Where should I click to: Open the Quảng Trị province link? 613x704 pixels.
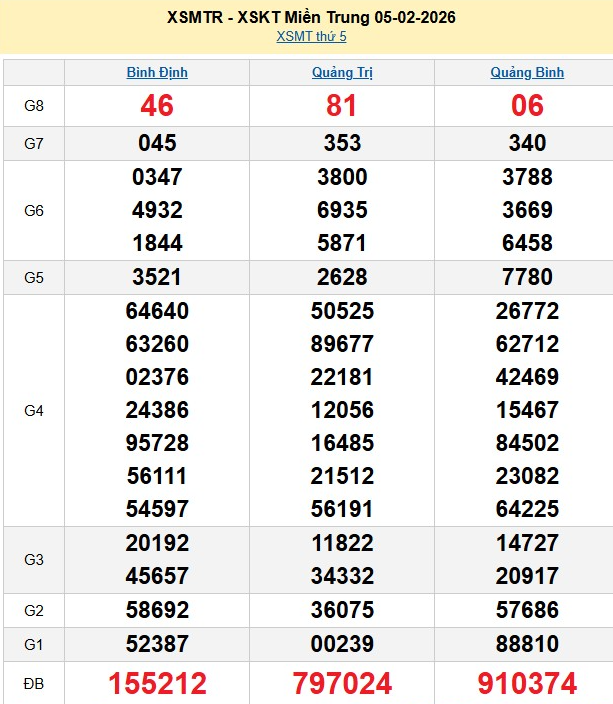pos(342,72)
